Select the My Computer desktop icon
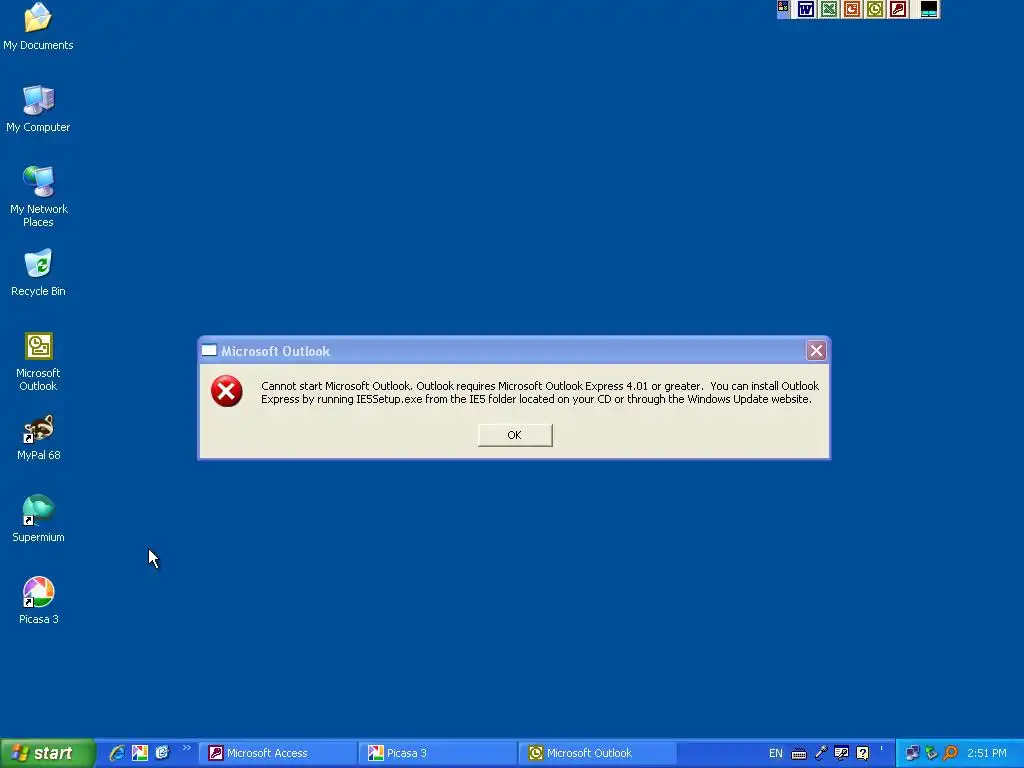Screen dimensions: 1024x768 click(38, 109)
